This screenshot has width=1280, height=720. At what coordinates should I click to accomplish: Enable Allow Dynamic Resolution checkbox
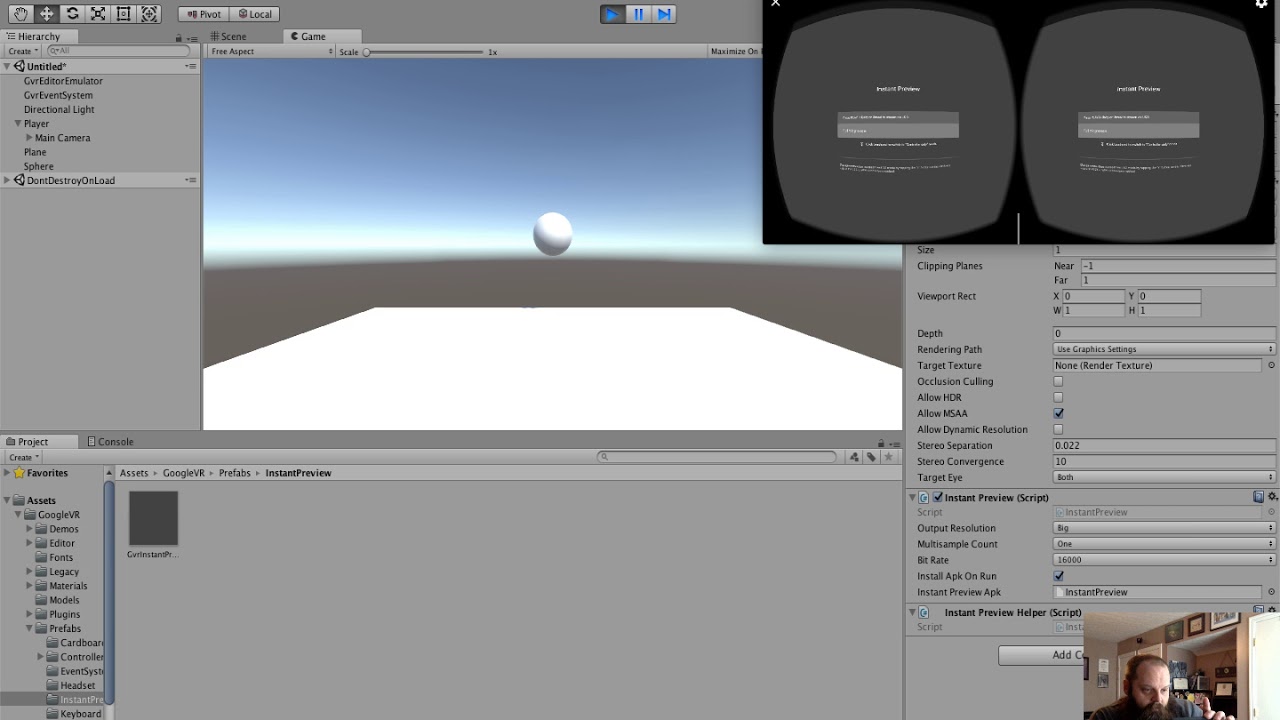pos(1058,429)
